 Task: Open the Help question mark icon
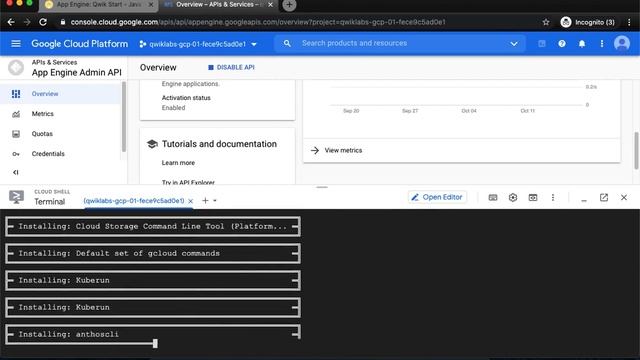(562, 43)
